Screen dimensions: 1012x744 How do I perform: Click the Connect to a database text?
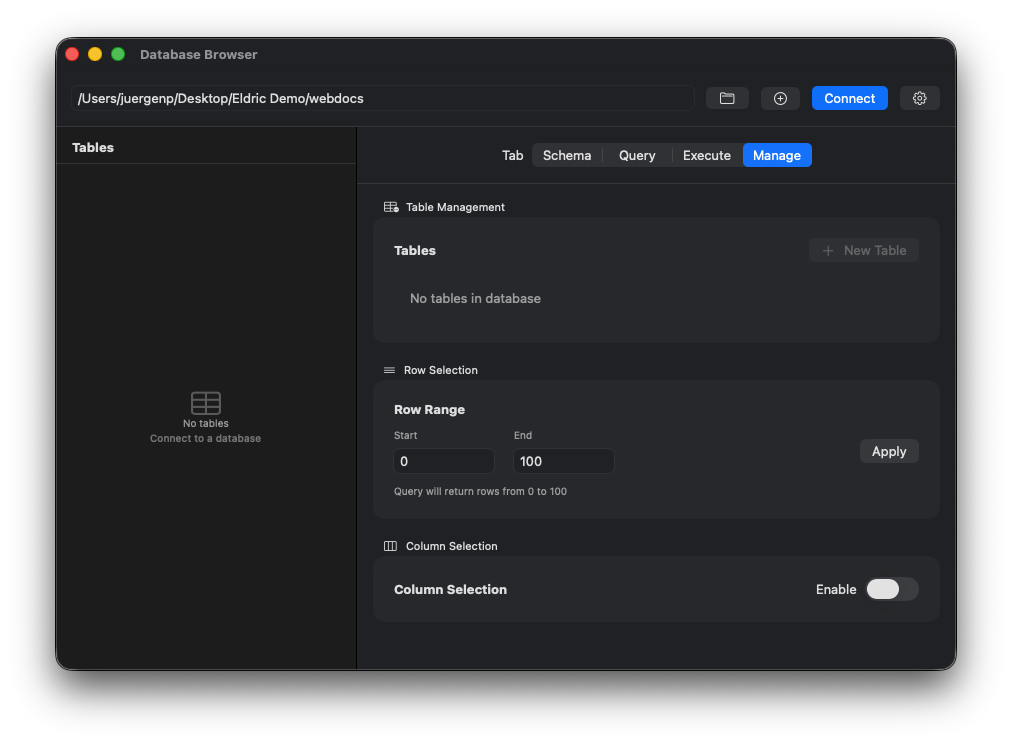pyautogui.click(x=205, y=438)
